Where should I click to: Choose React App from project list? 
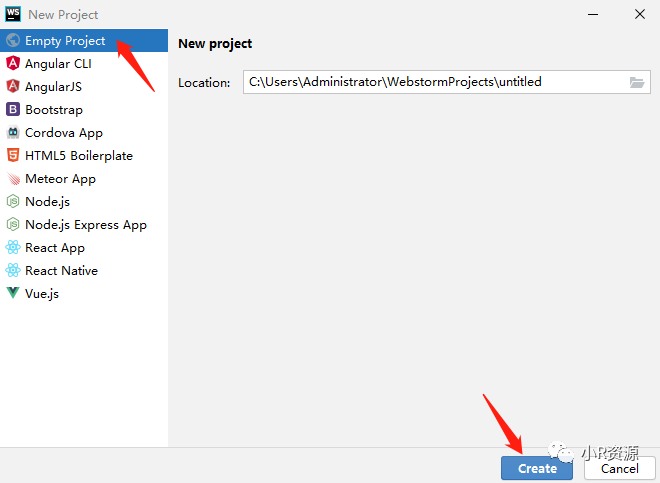tap(55, 248)
